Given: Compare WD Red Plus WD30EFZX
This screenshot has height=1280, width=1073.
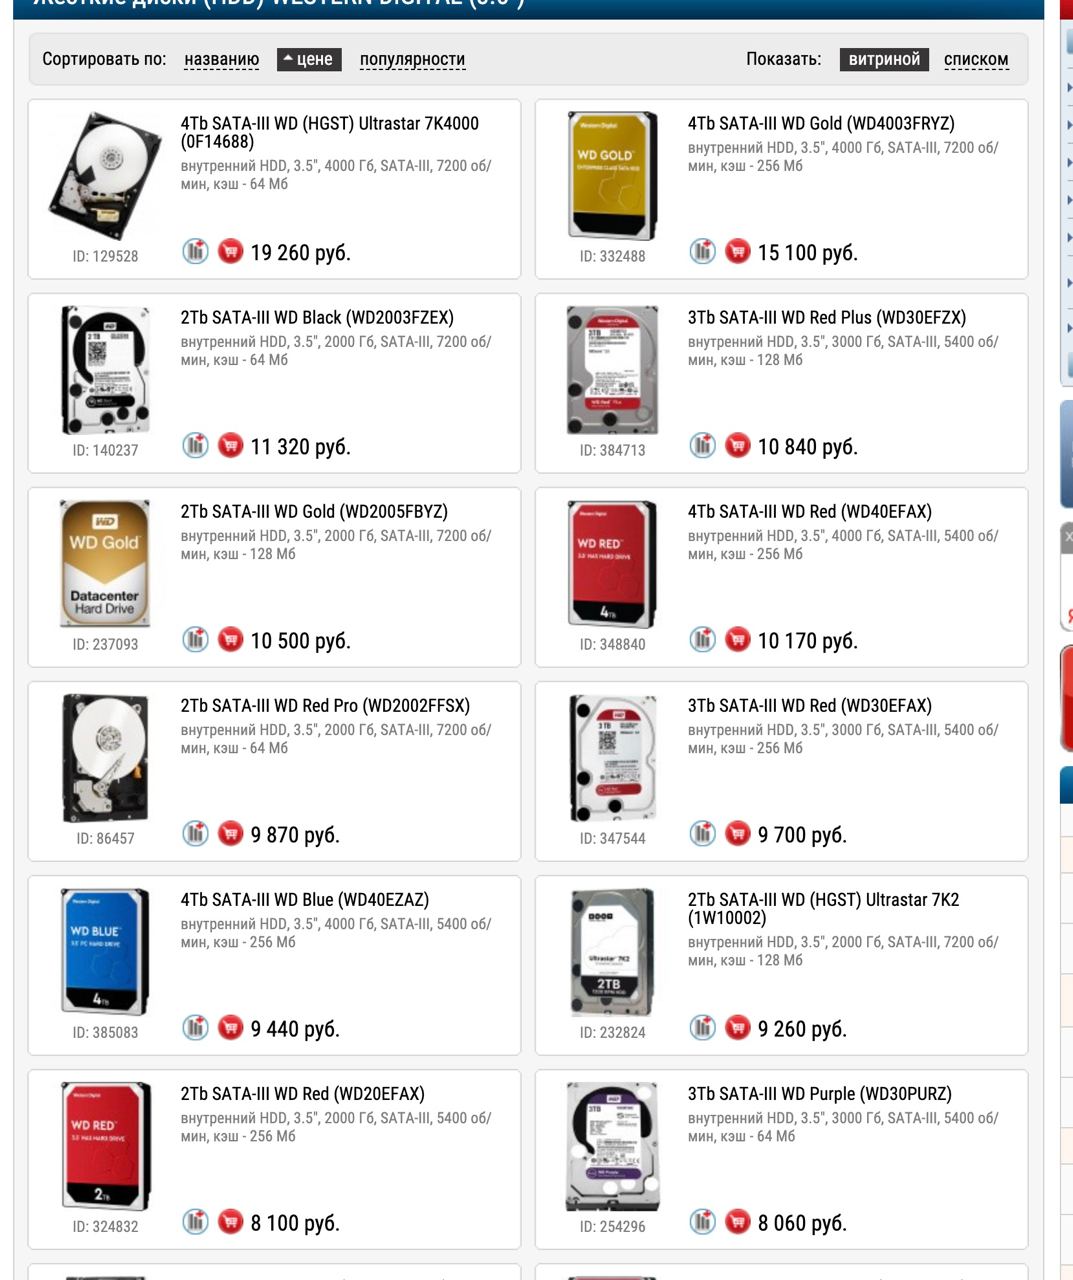Looking at the screenshot, I should tap(702, 445).
